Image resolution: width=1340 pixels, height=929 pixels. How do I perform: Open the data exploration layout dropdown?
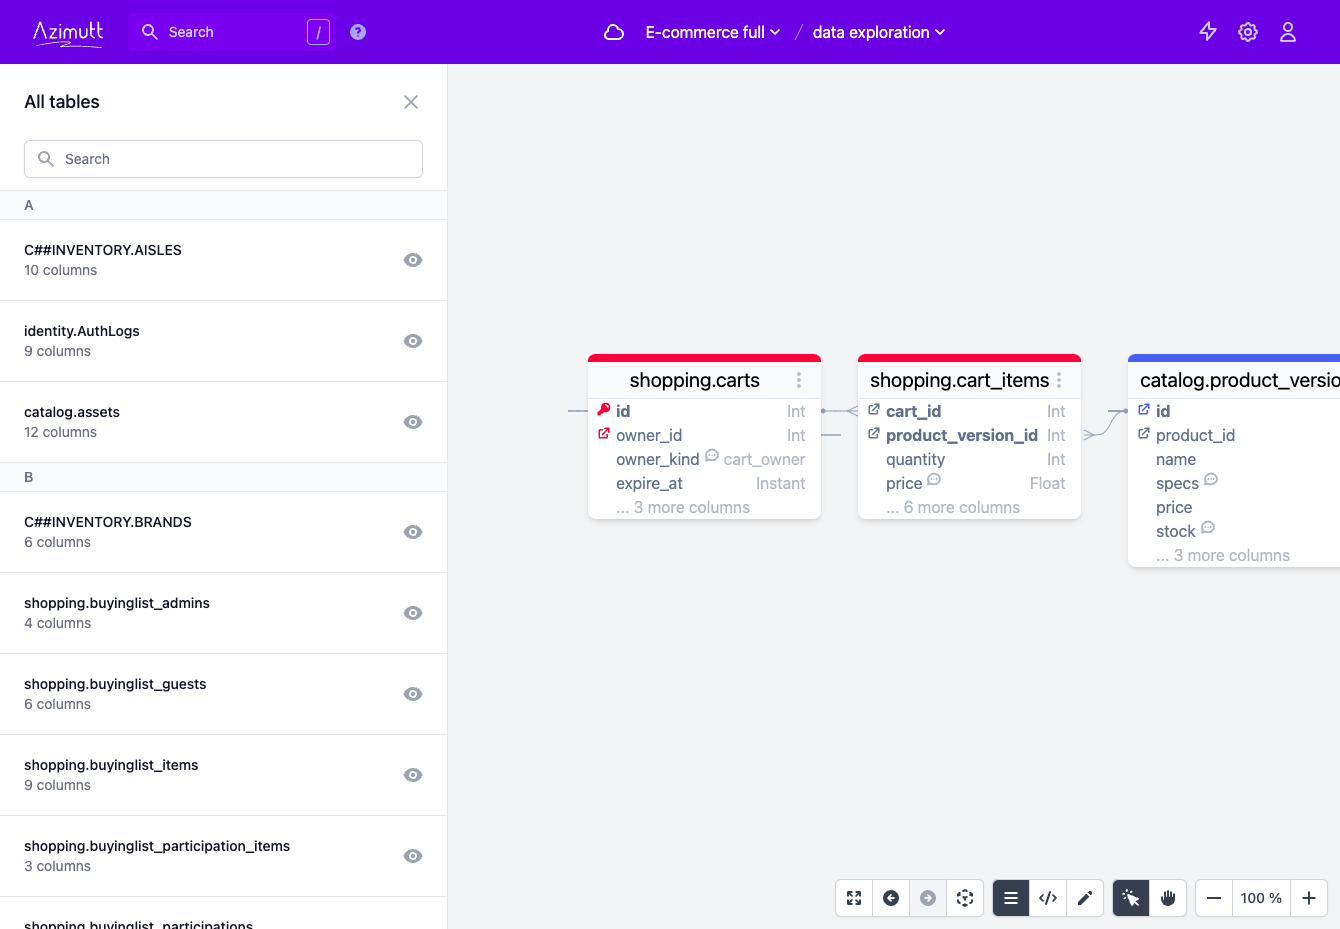point(879,32)
